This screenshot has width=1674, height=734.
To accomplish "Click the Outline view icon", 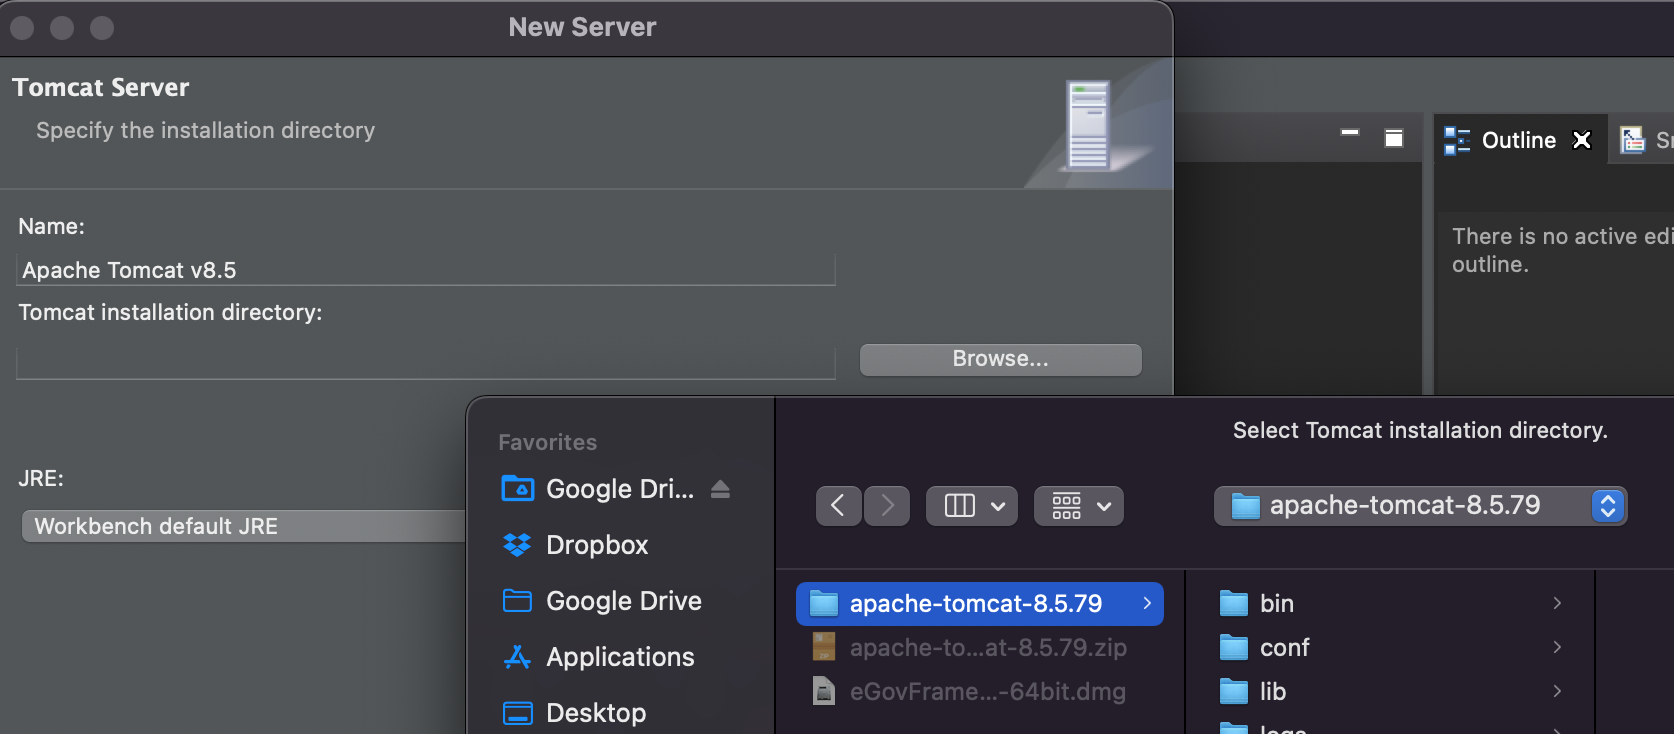I will click(x=1457, y=141).
